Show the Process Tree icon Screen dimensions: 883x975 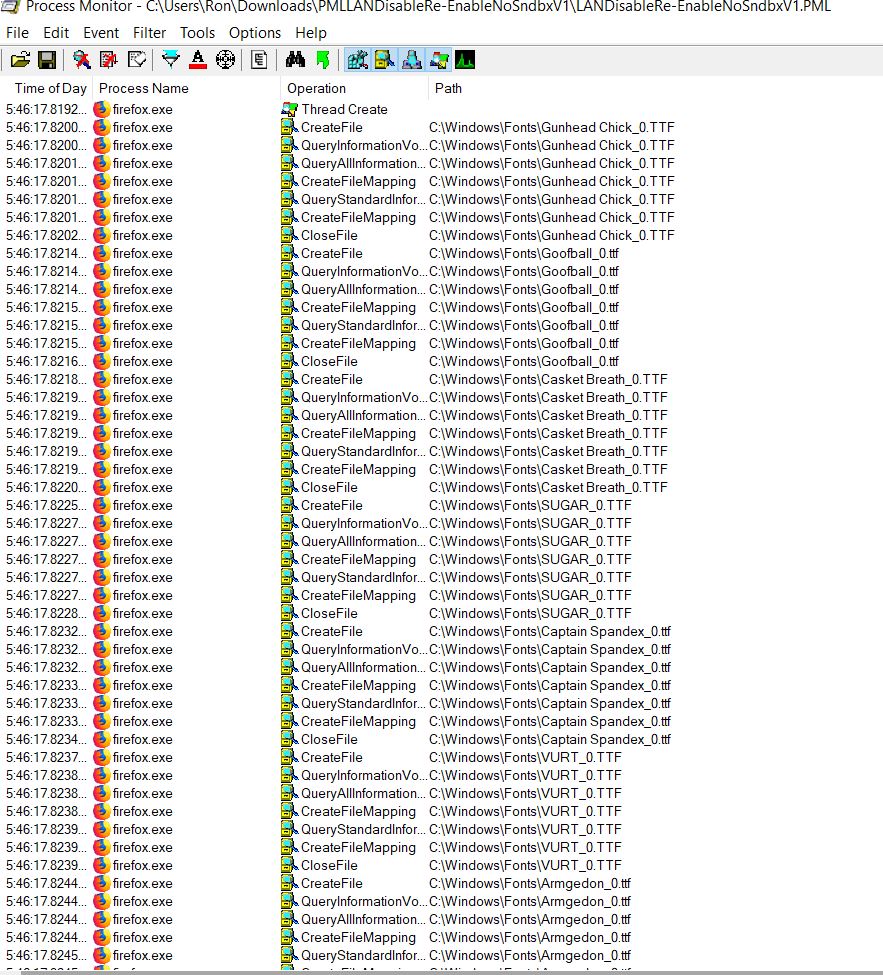point(259,60)
